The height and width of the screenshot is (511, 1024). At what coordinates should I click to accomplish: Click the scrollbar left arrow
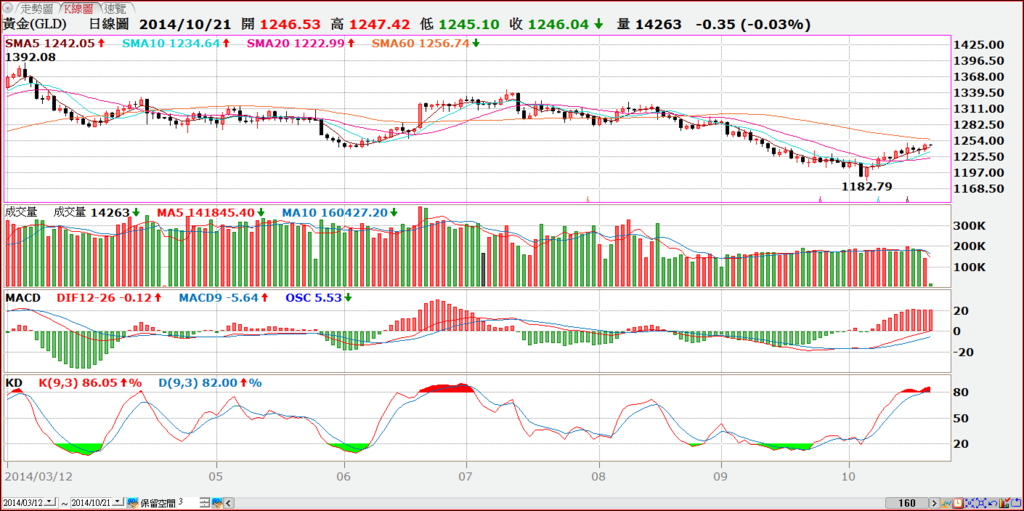pos(229,503)
